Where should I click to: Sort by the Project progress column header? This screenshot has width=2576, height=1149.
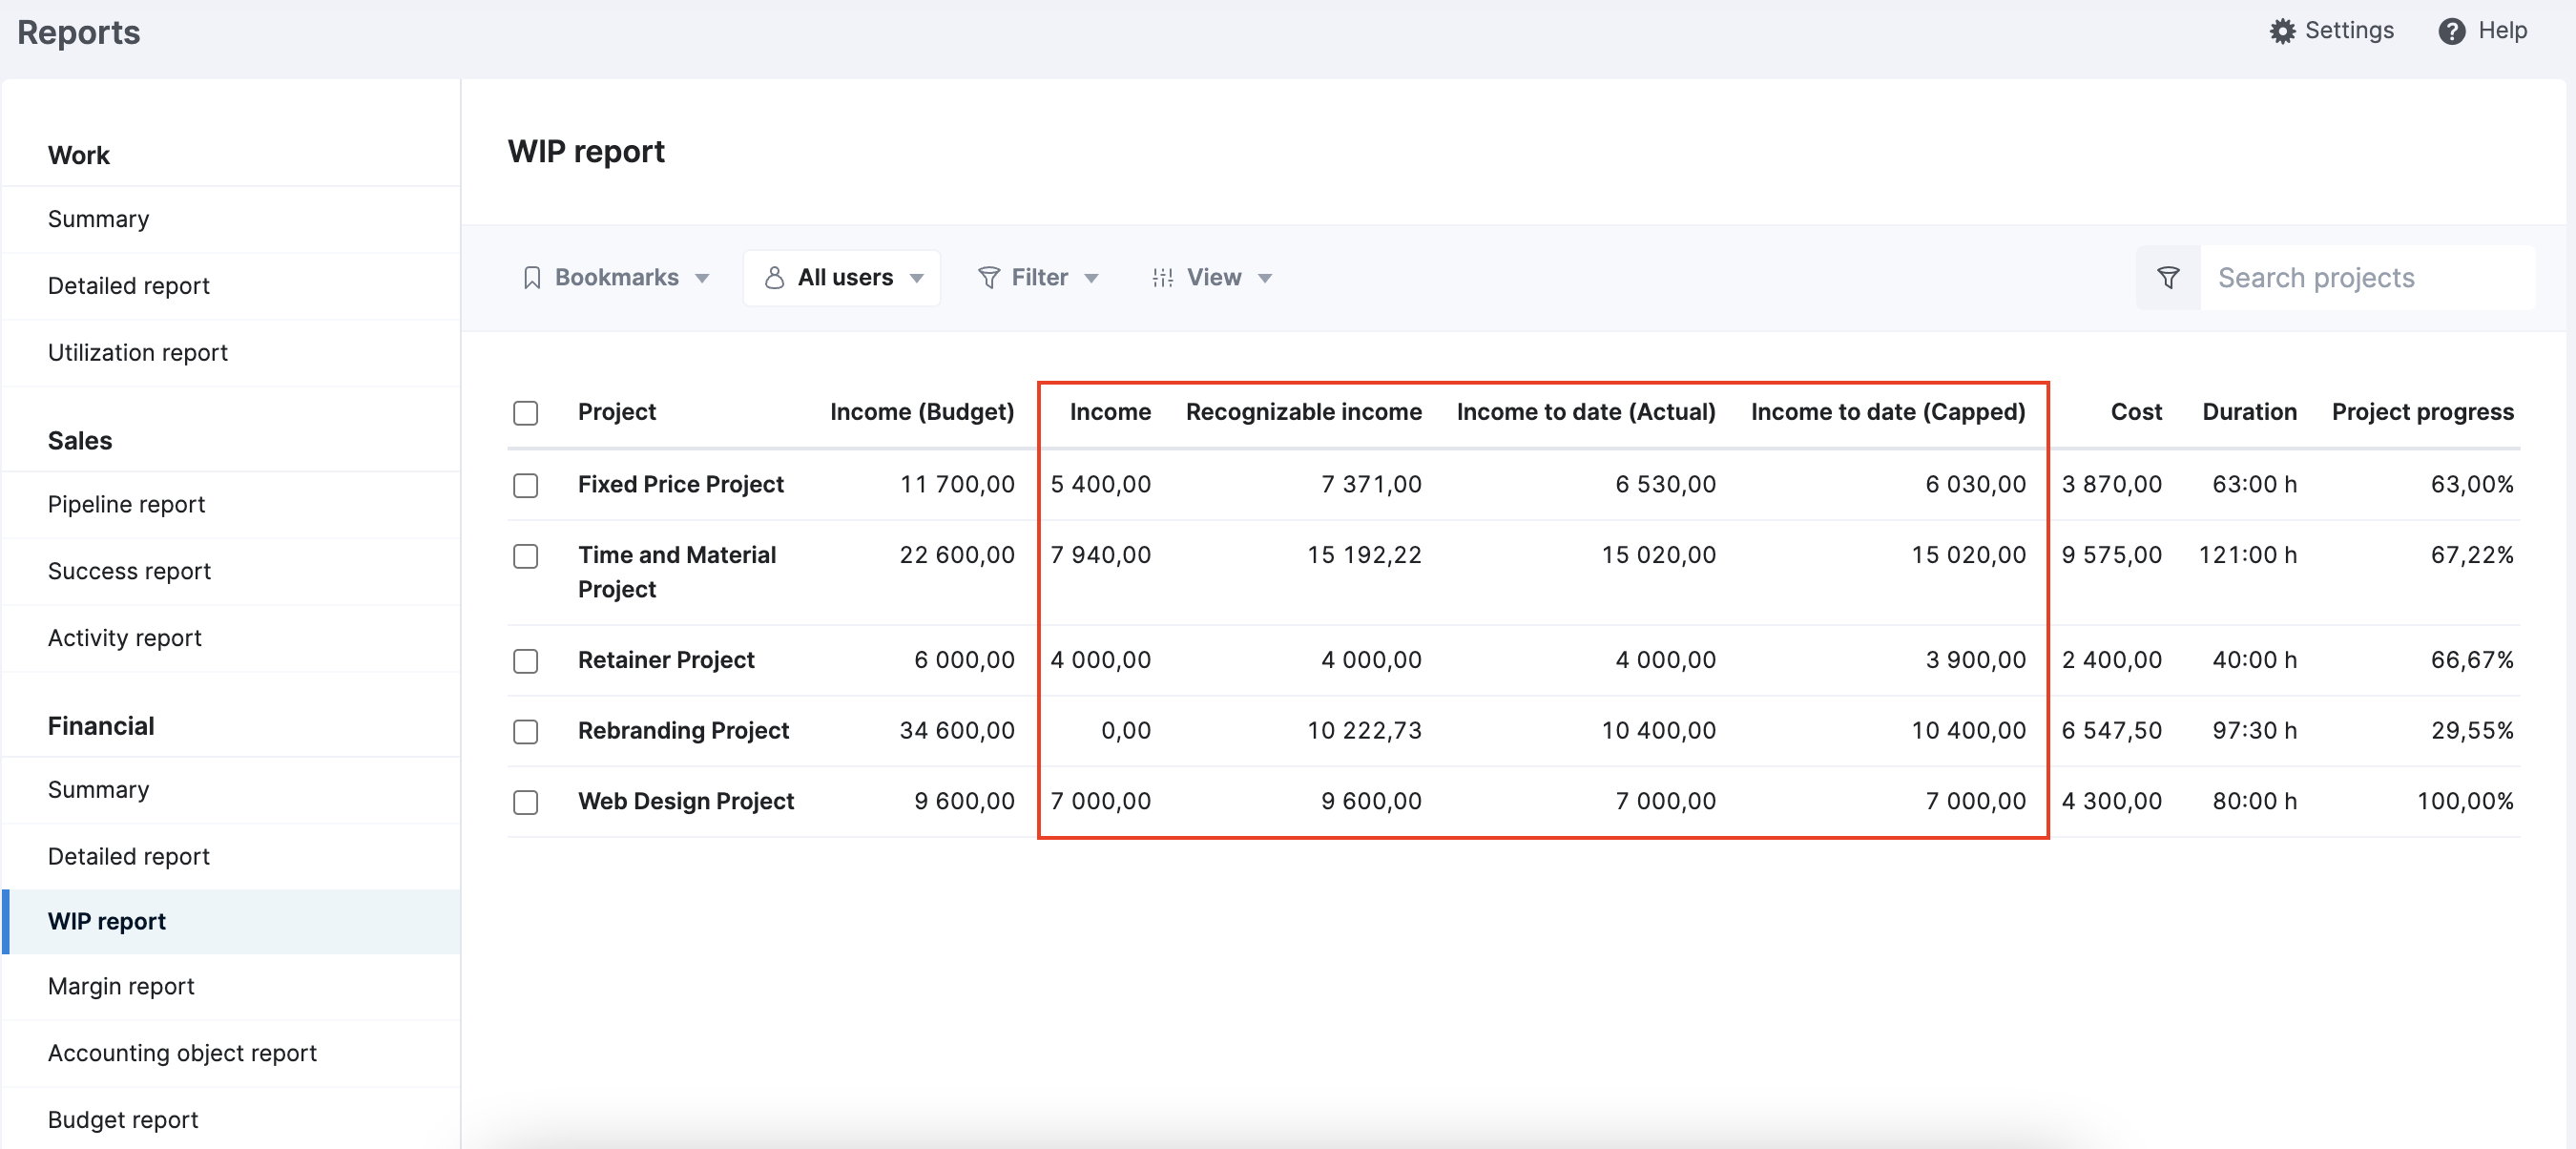(2422, 413)
